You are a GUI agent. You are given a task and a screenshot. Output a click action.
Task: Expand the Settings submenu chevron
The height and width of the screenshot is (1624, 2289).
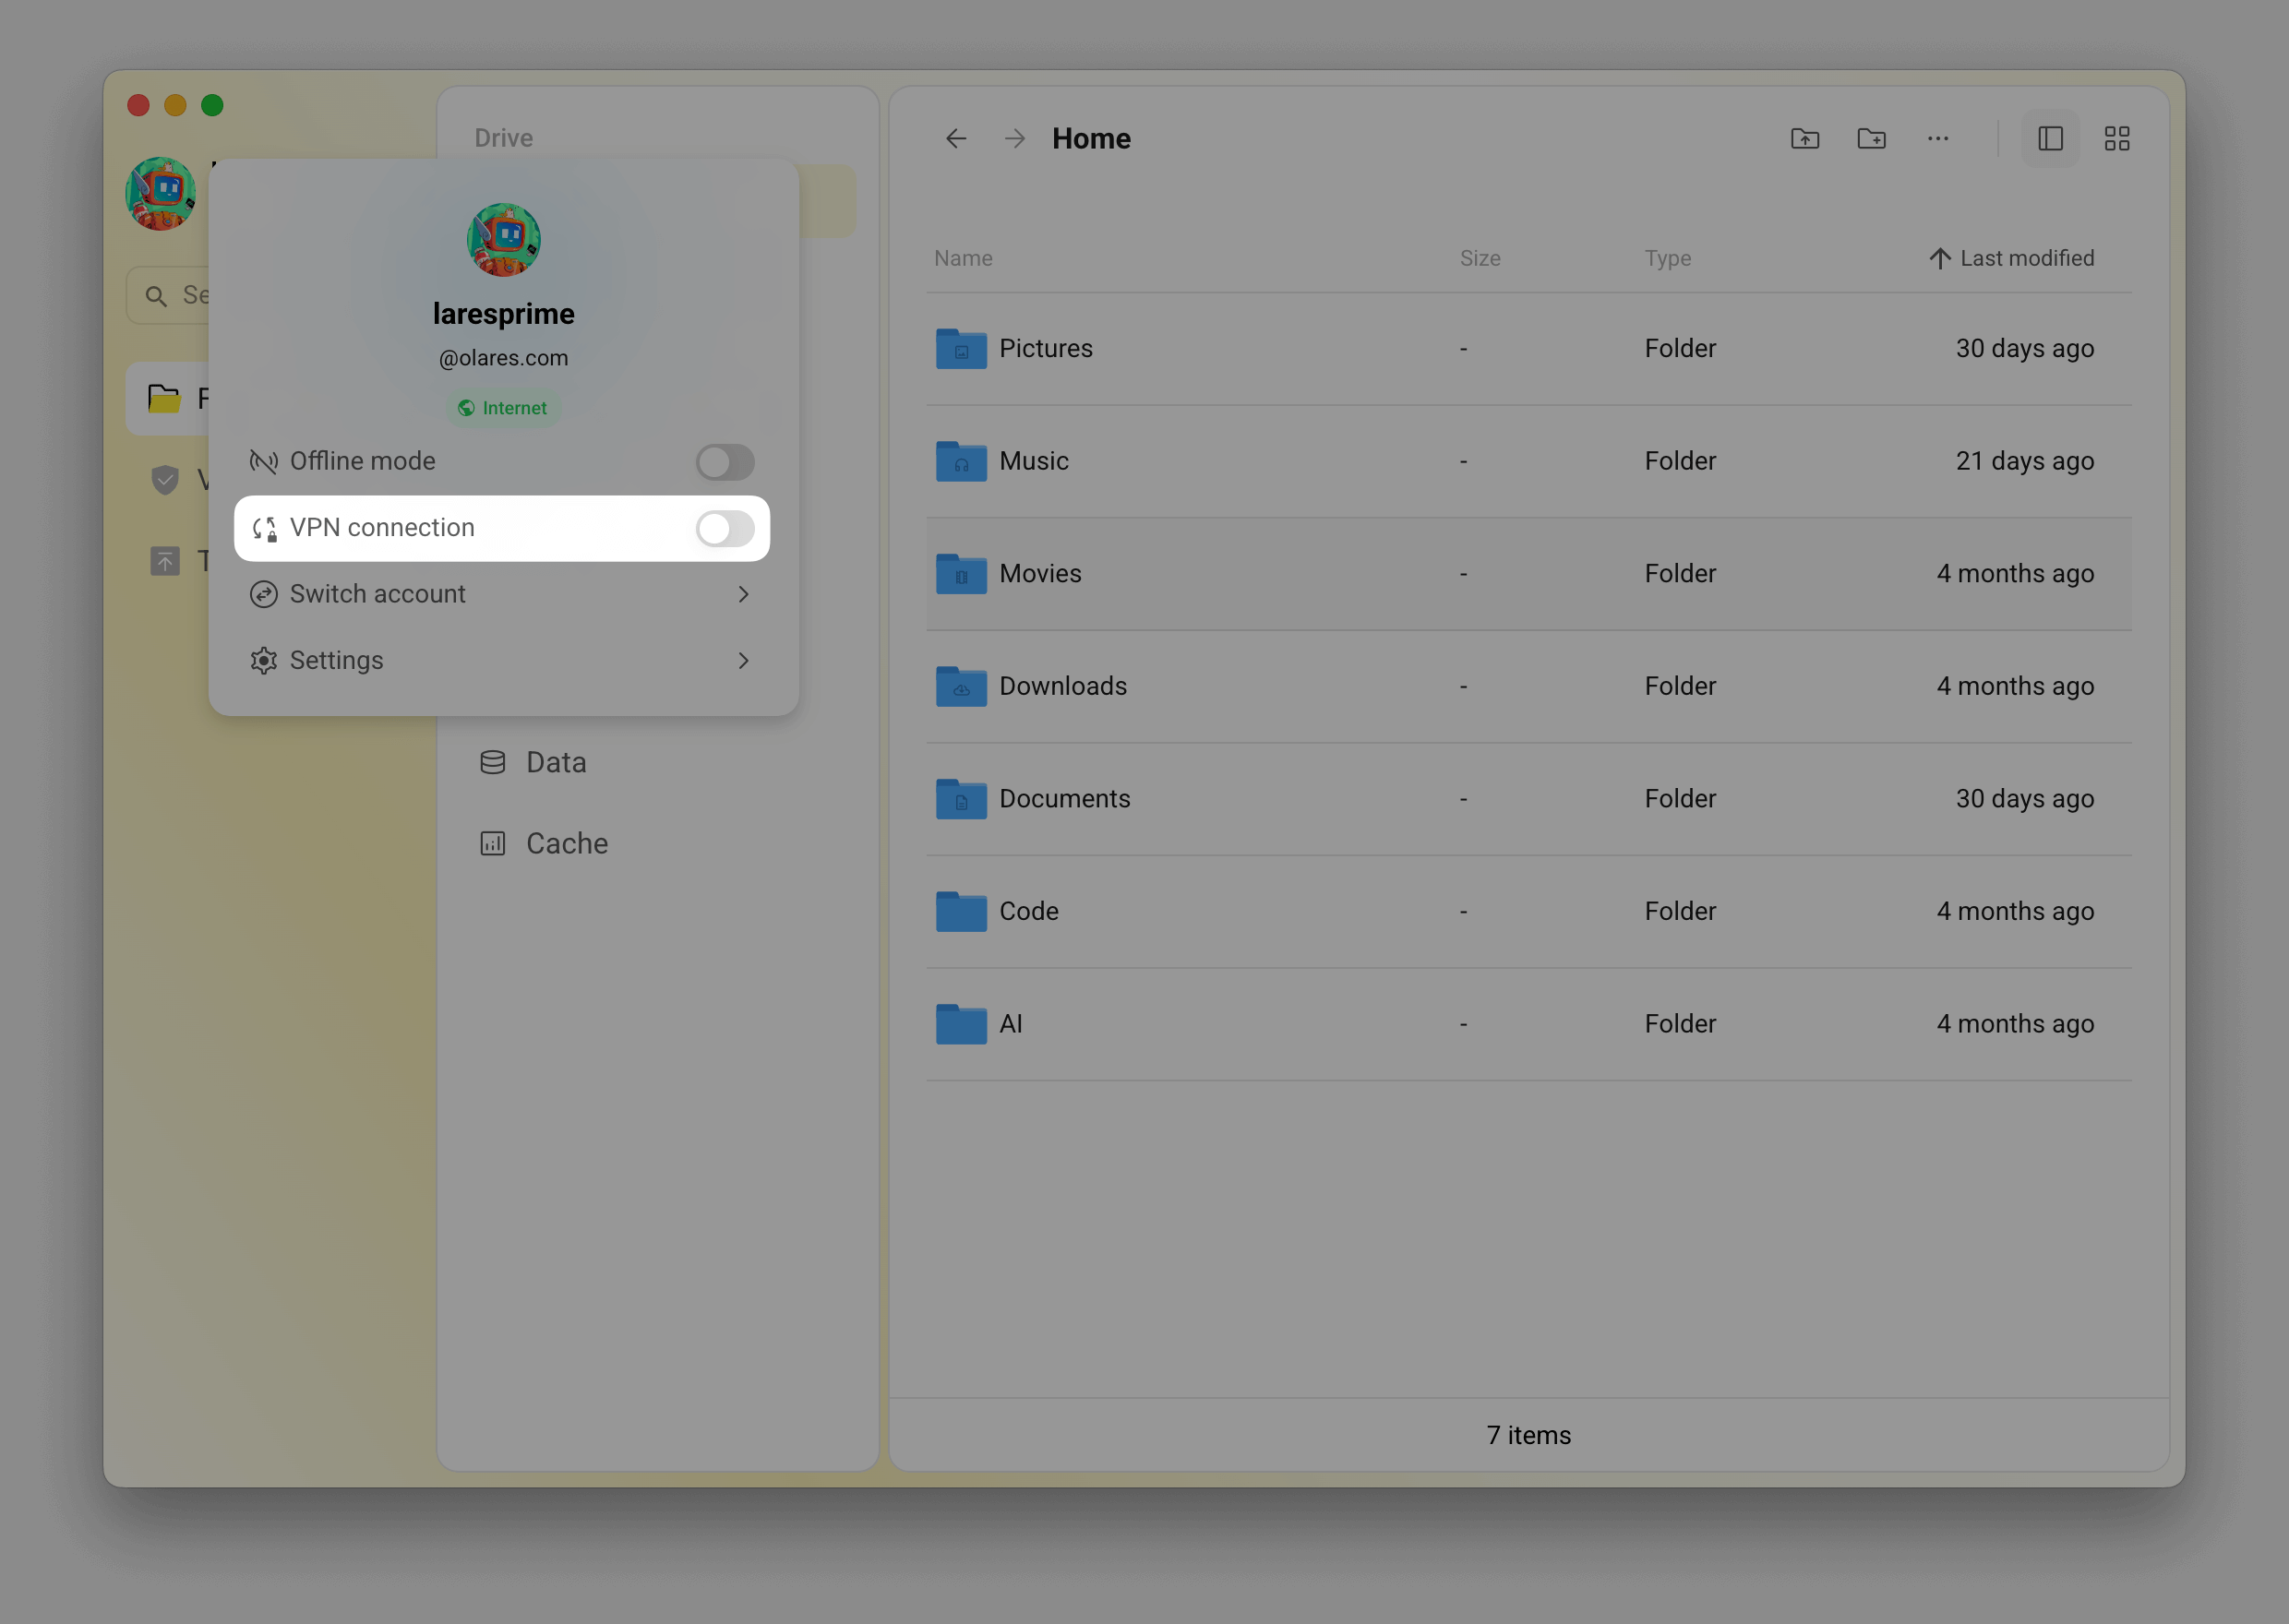744,660
